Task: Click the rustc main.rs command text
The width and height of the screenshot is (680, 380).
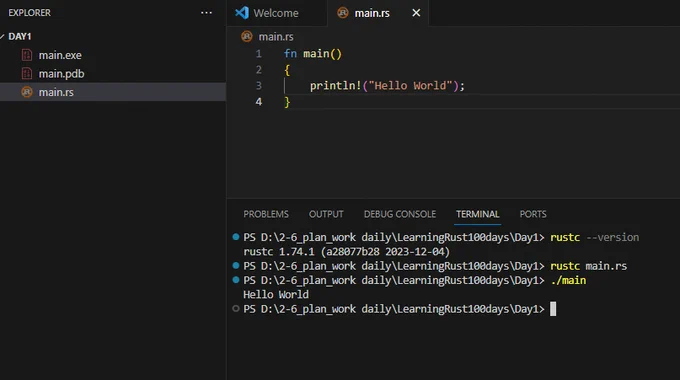Action: pyautogui.click(x=588, y=266)
